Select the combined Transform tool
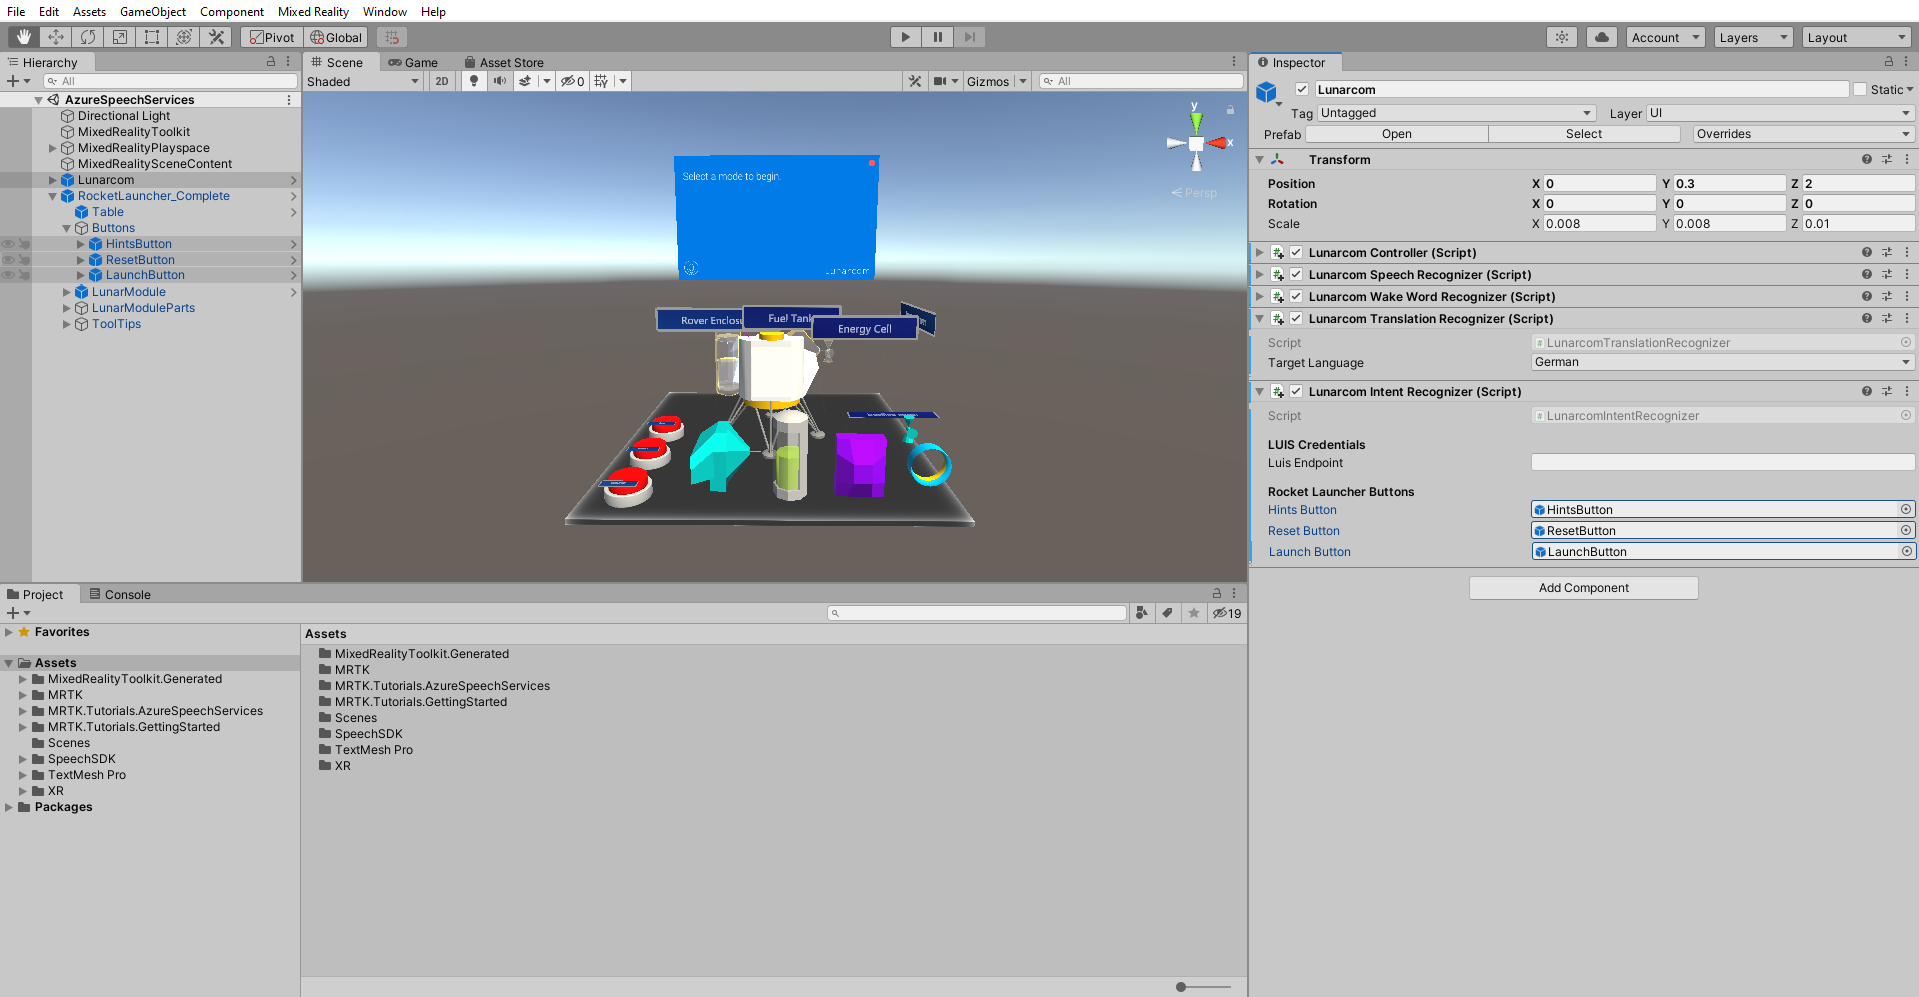Image resolution: width=1919 pixels, height=997 pixels. (x=184, y=37)
